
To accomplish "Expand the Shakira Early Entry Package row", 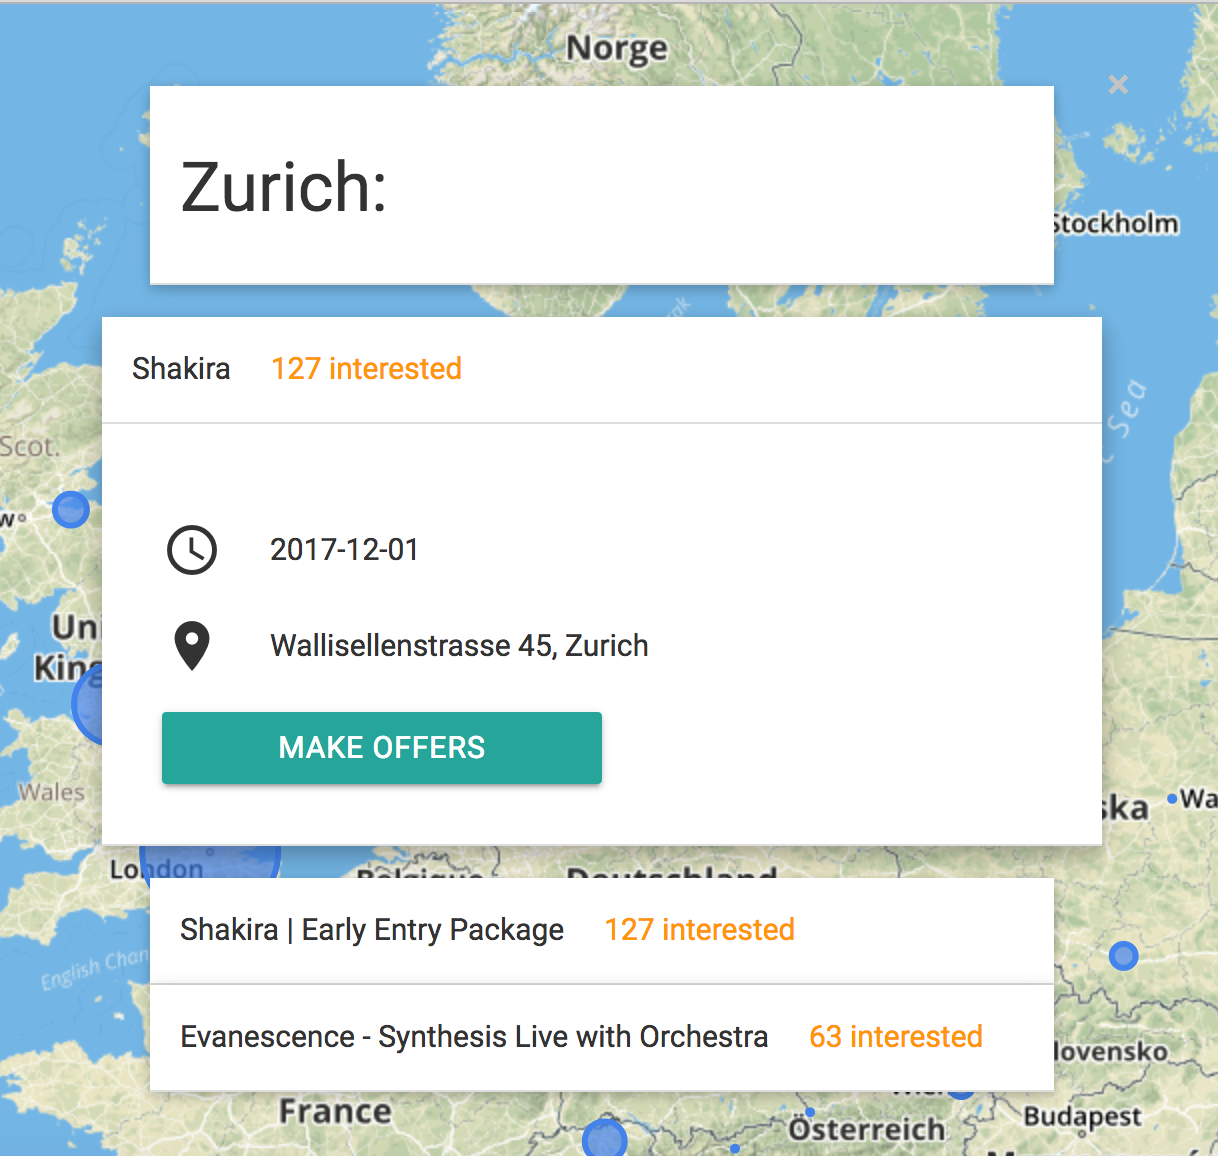I will [602, 931].
